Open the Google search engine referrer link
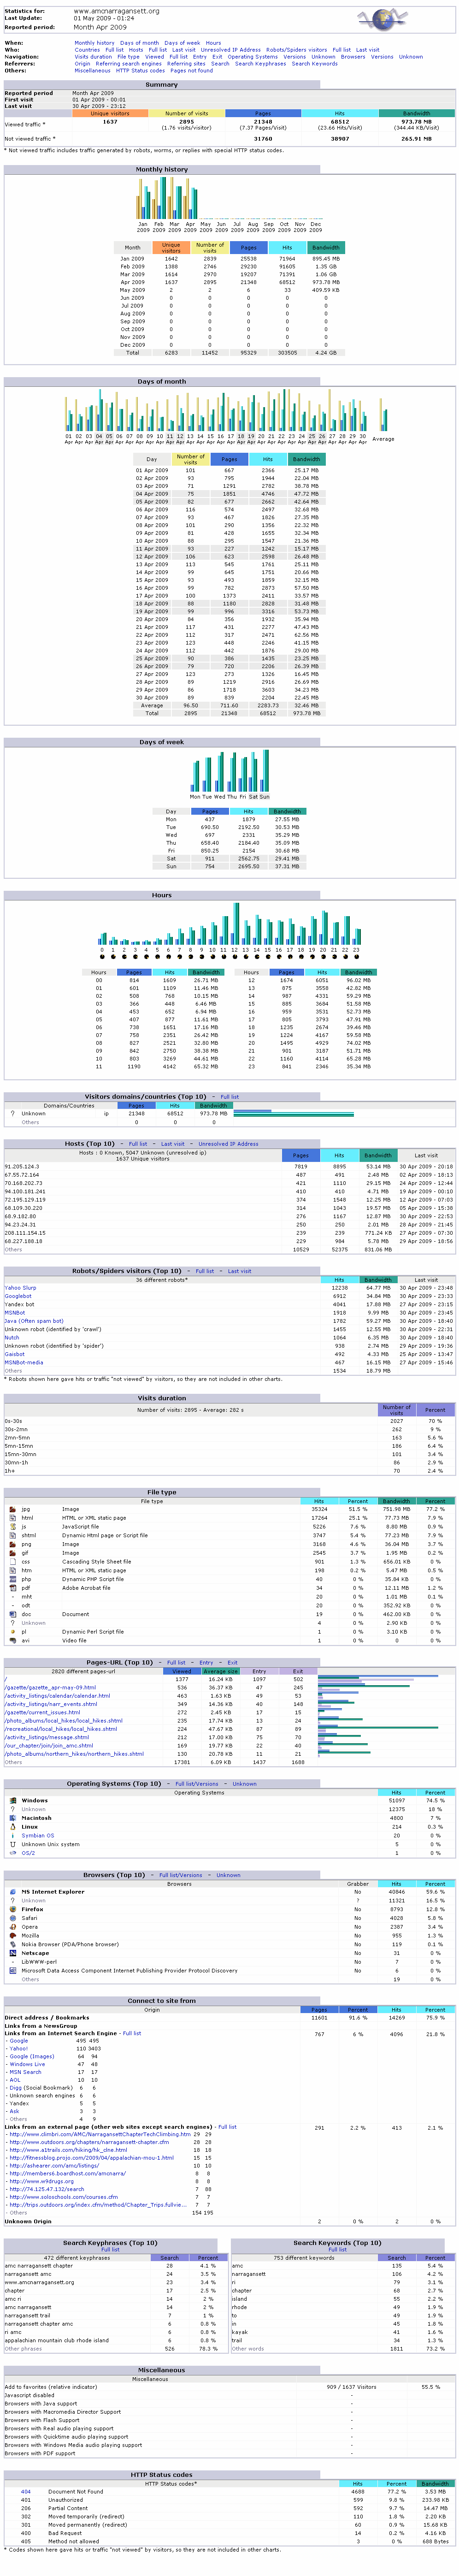 tap(19, 2041)
